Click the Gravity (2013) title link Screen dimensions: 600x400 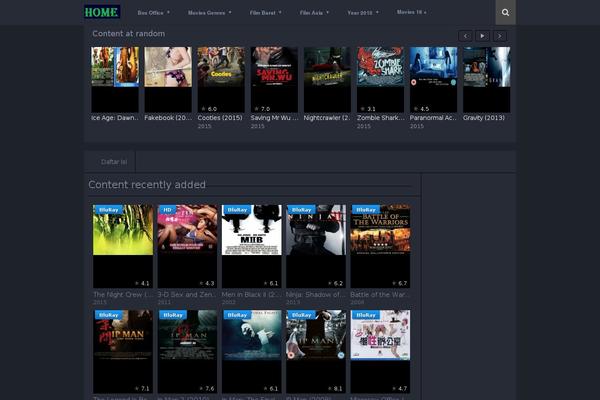(484, 118)
